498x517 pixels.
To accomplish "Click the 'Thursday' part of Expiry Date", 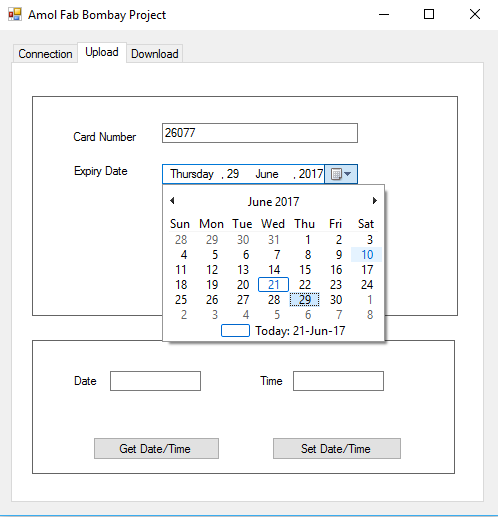I will click(192, 174).
